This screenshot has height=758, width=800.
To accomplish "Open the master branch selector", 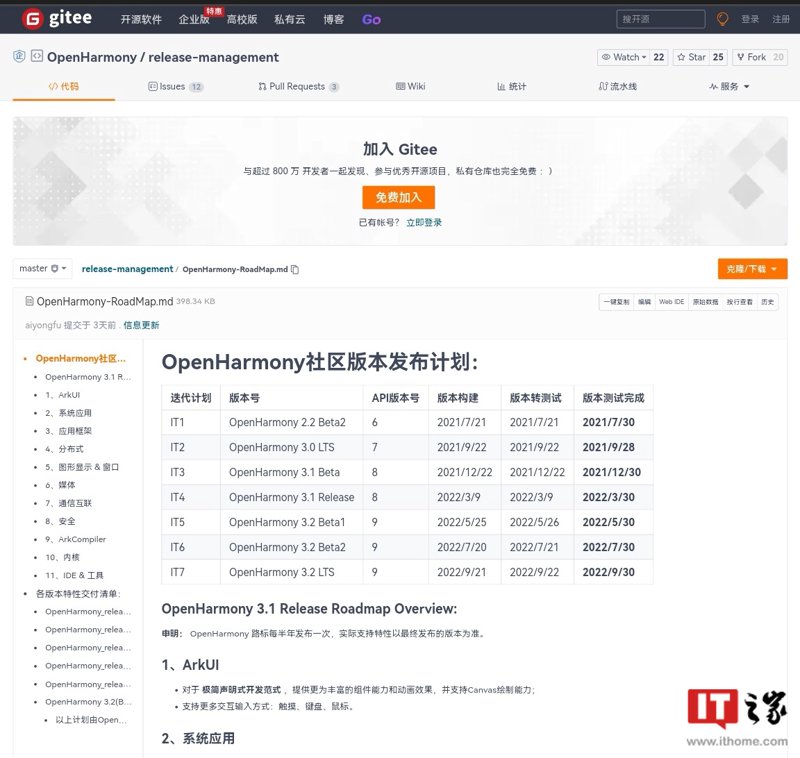I will point(43,268).
